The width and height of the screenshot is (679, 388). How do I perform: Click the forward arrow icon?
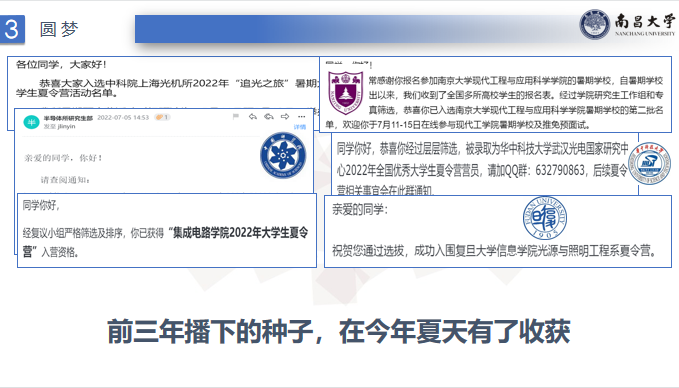pyautogui.click(x=285, y=116)
